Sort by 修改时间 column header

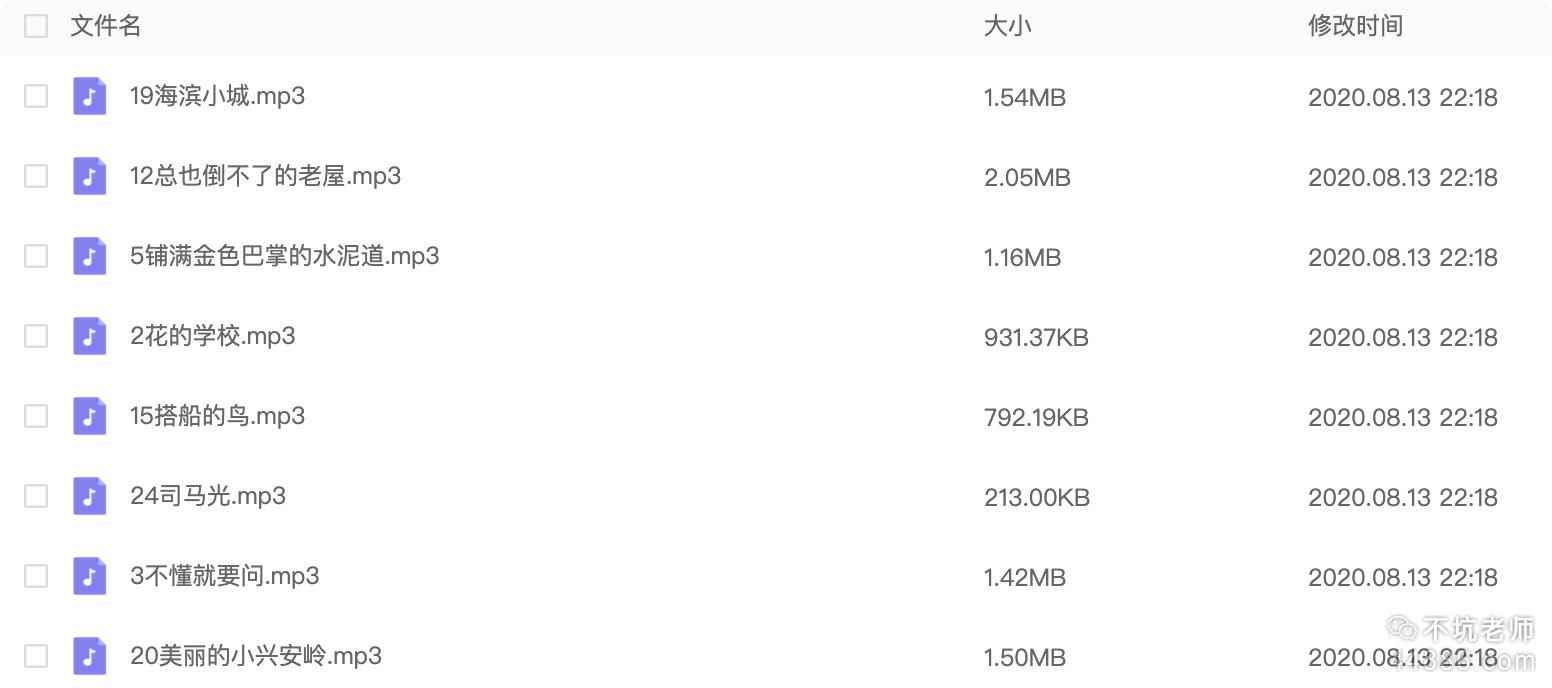(x=1355, y=26)
